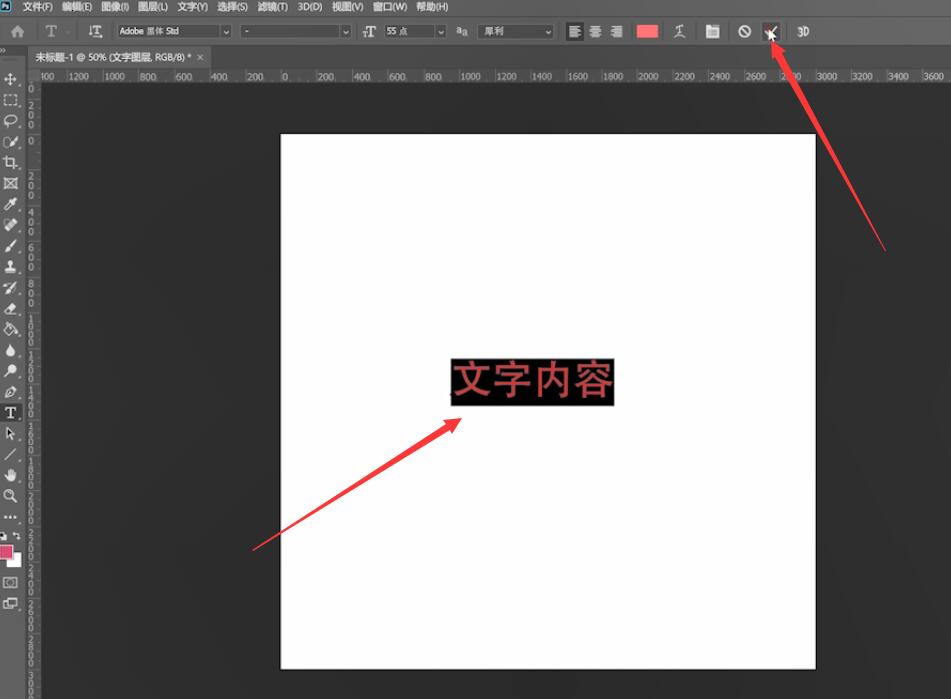Image resolution: width=951 pixels, height=699 pixels.
Task: Select the Eraser tool
Action: (10, 309)
